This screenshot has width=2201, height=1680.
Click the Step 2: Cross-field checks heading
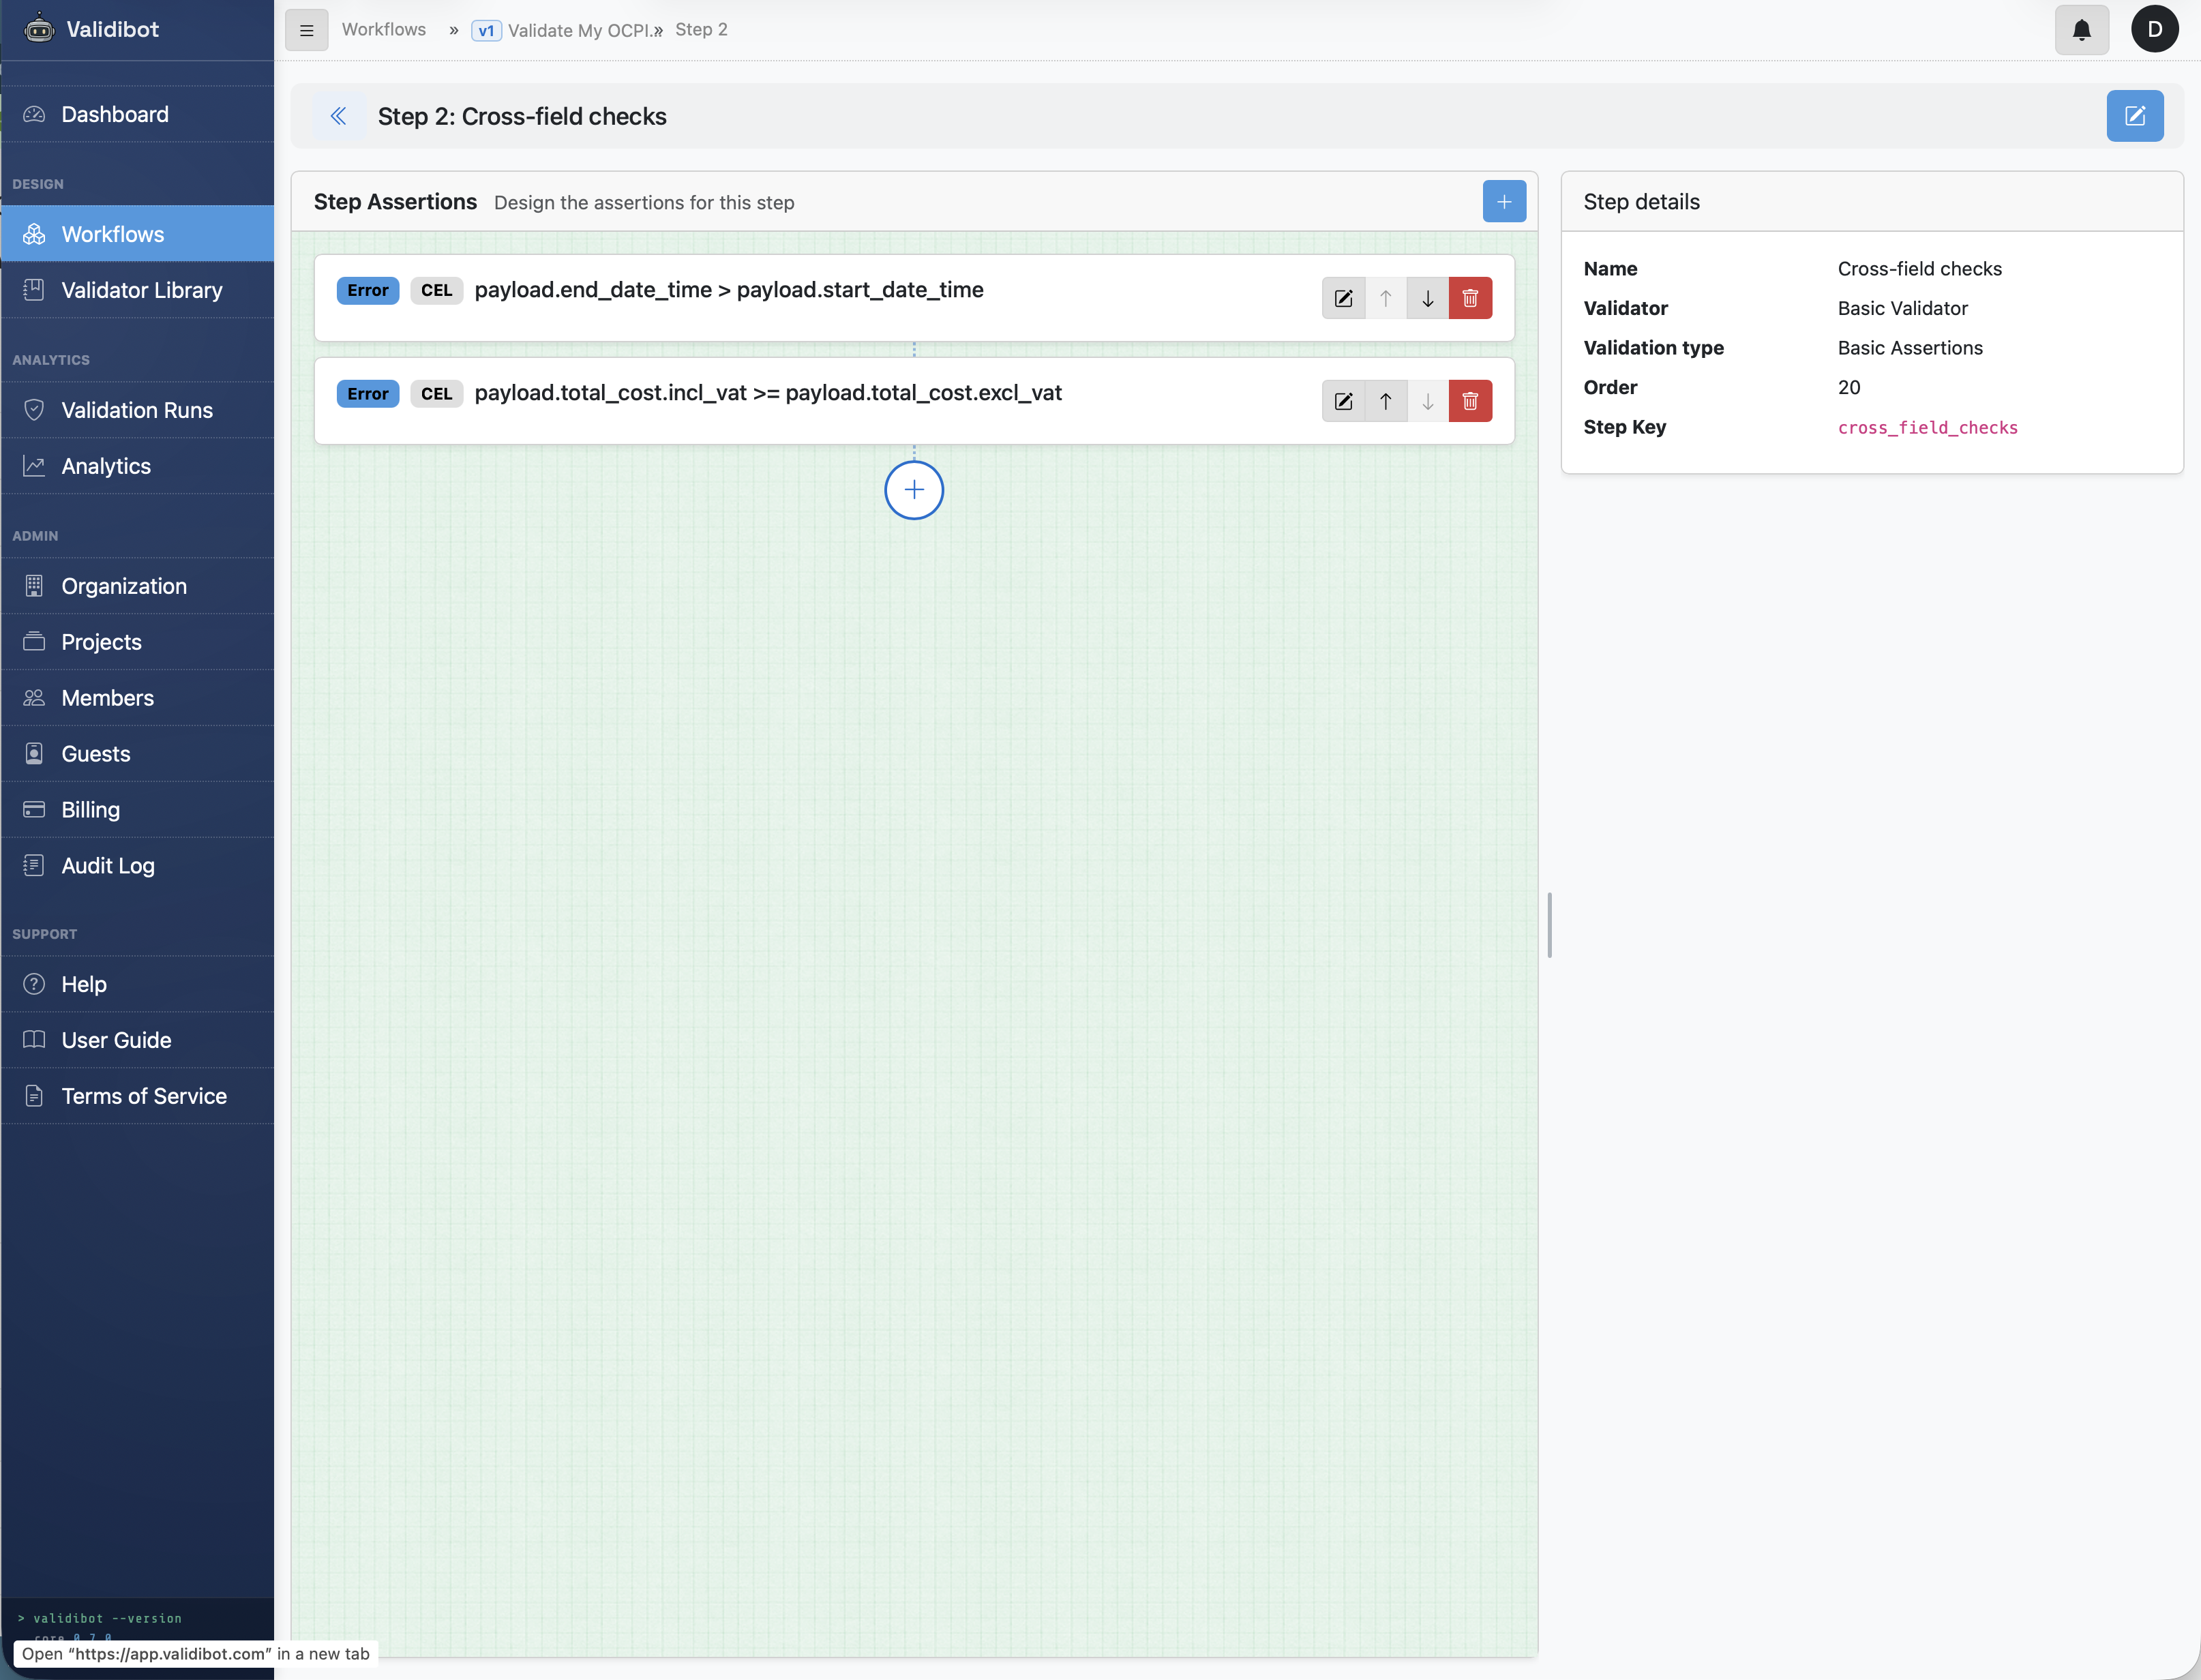coord(522,116)
